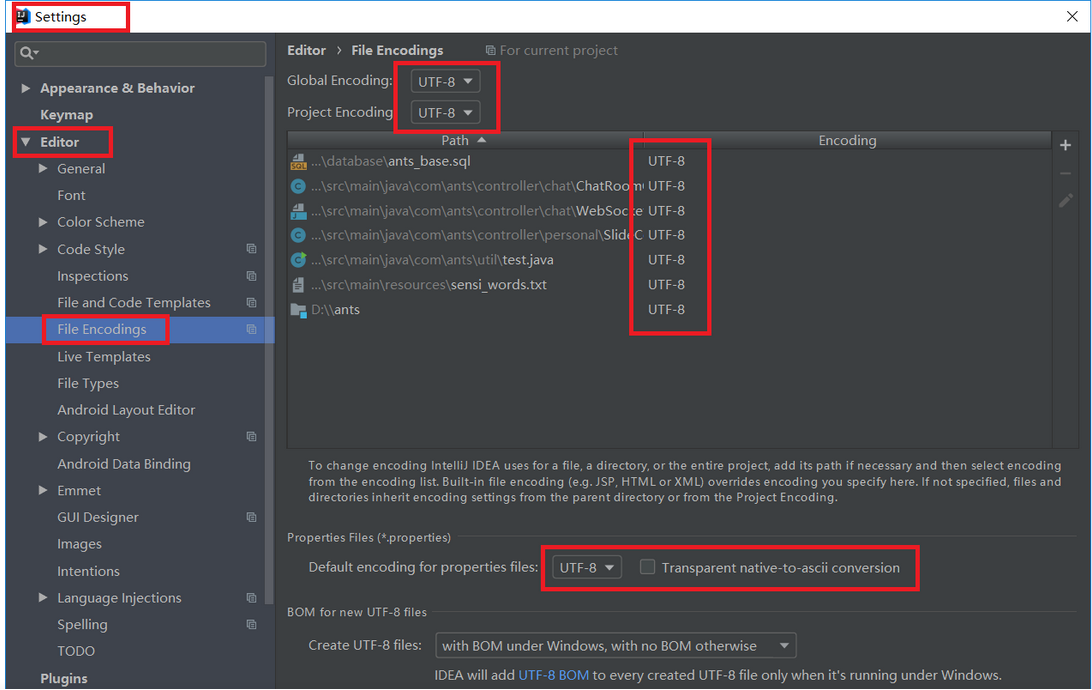Open Inspections settings page
The width and height of the screenshot is (1092, 690).
tap(93, 276)
